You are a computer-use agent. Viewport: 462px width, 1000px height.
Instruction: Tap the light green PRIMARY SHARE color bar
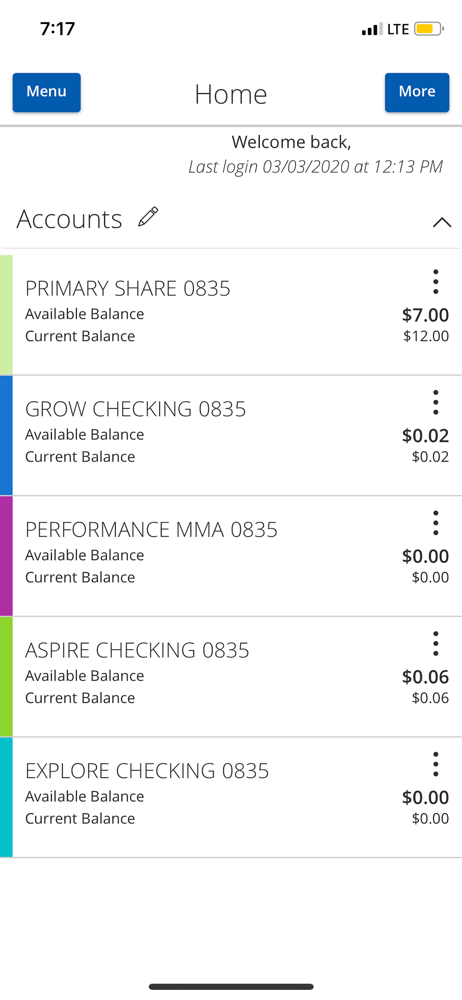[6, 314]
